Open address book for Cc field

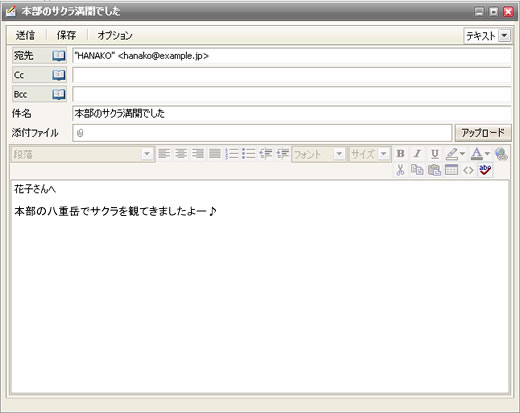pos(59,75)
